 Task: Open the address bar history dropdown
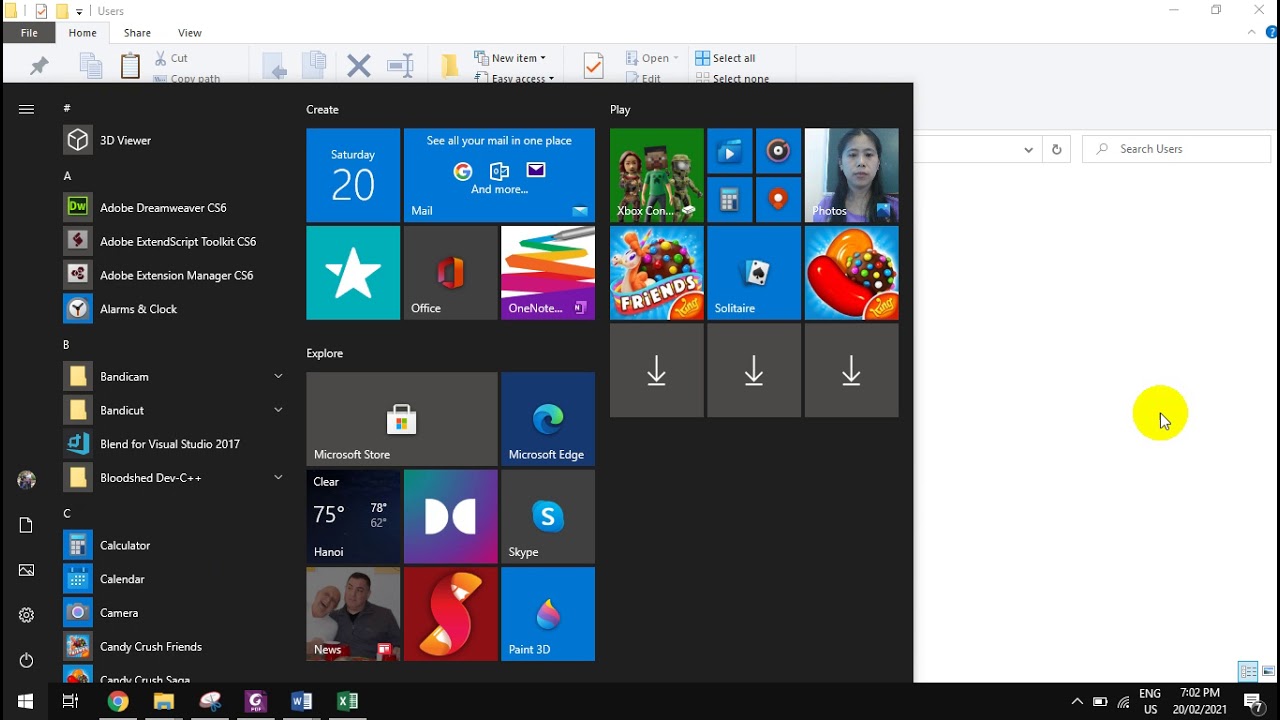coord(1028,149)
